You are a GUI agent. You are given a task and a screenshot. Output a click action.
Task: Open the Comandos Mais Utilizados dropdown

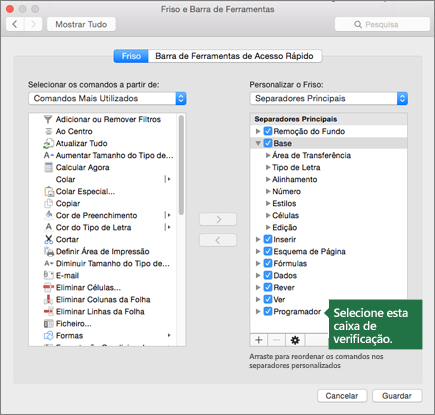107,99
